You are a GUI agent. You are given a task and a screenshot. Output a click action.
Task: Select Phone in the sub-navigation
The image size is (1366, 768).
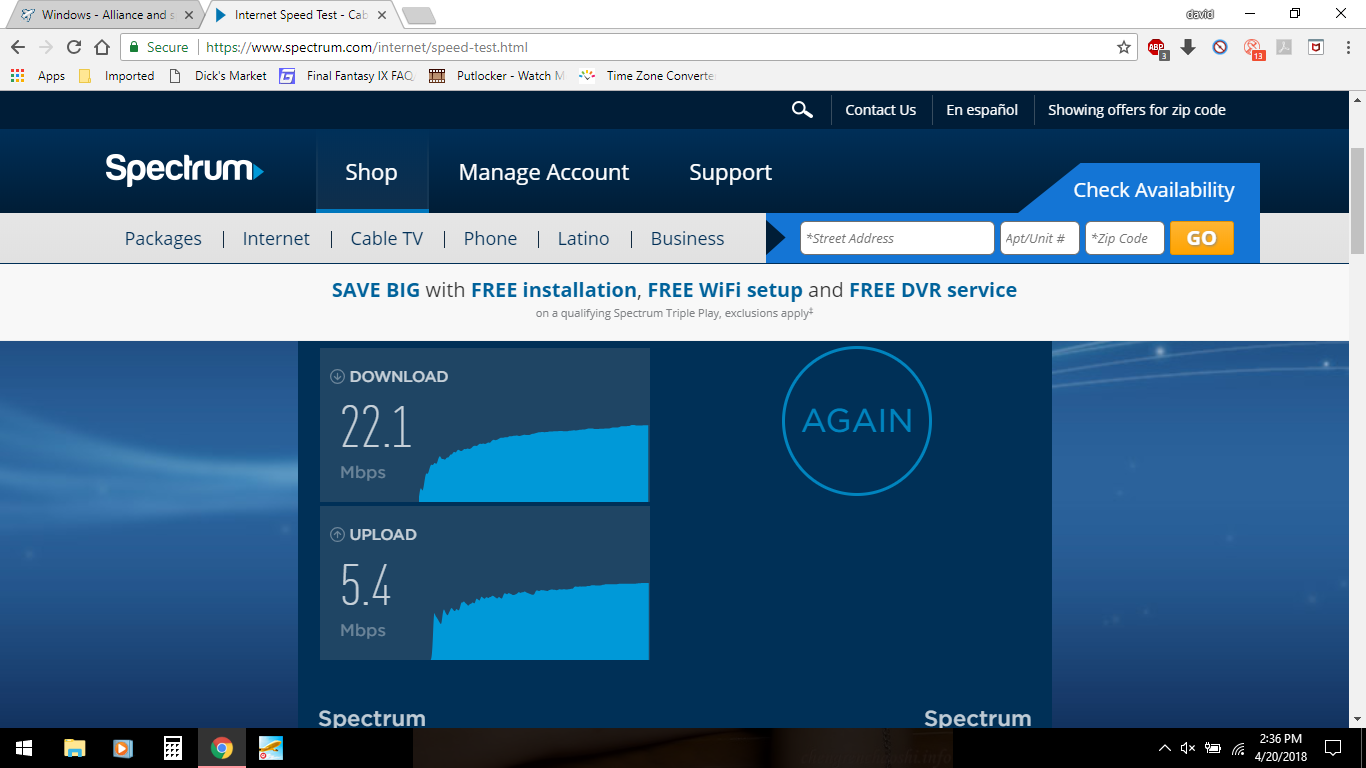click(x=490, y=238)
